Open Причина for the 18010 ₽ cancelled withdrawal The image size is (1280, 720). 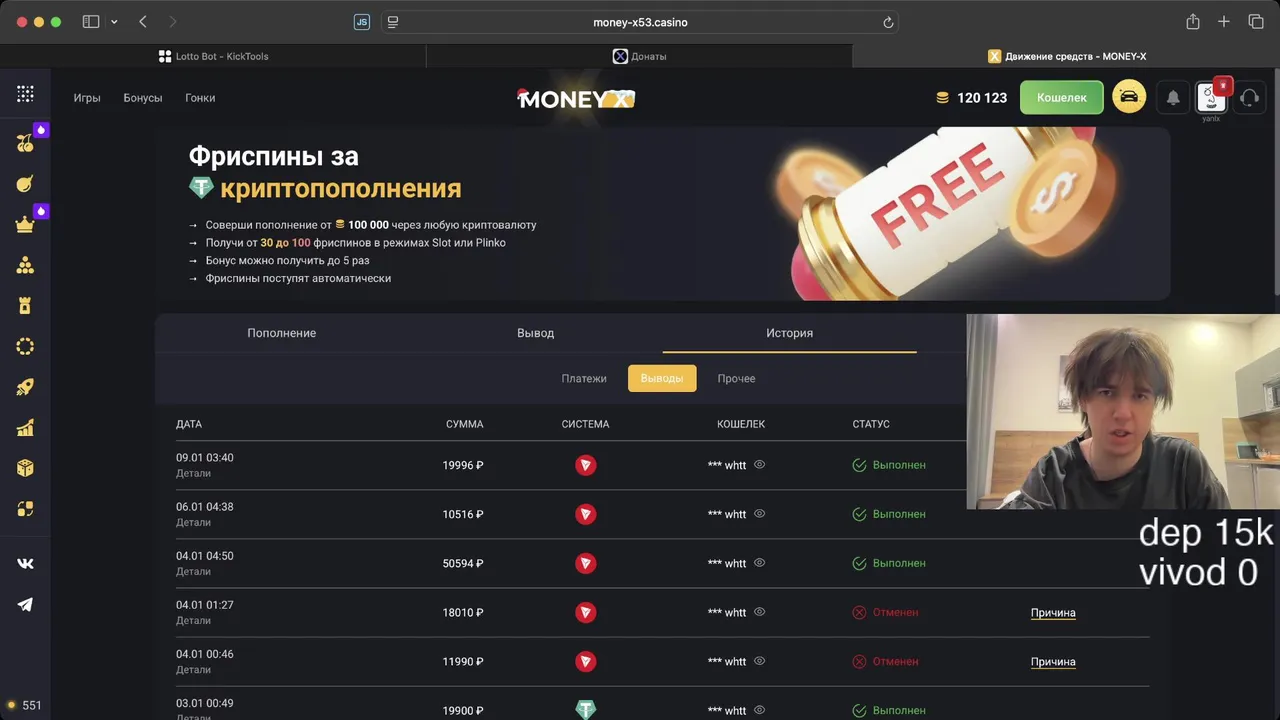coord(1053,613)
